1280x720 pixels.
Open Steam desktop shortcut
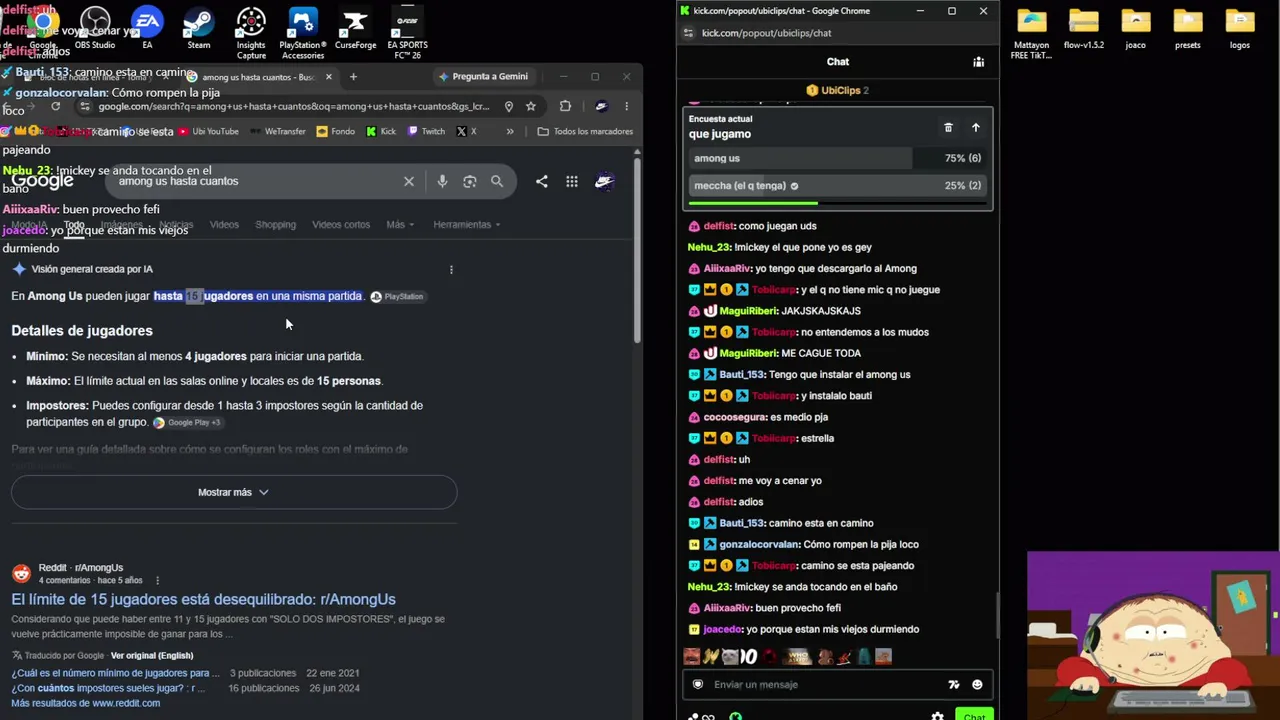click(199, 28)
